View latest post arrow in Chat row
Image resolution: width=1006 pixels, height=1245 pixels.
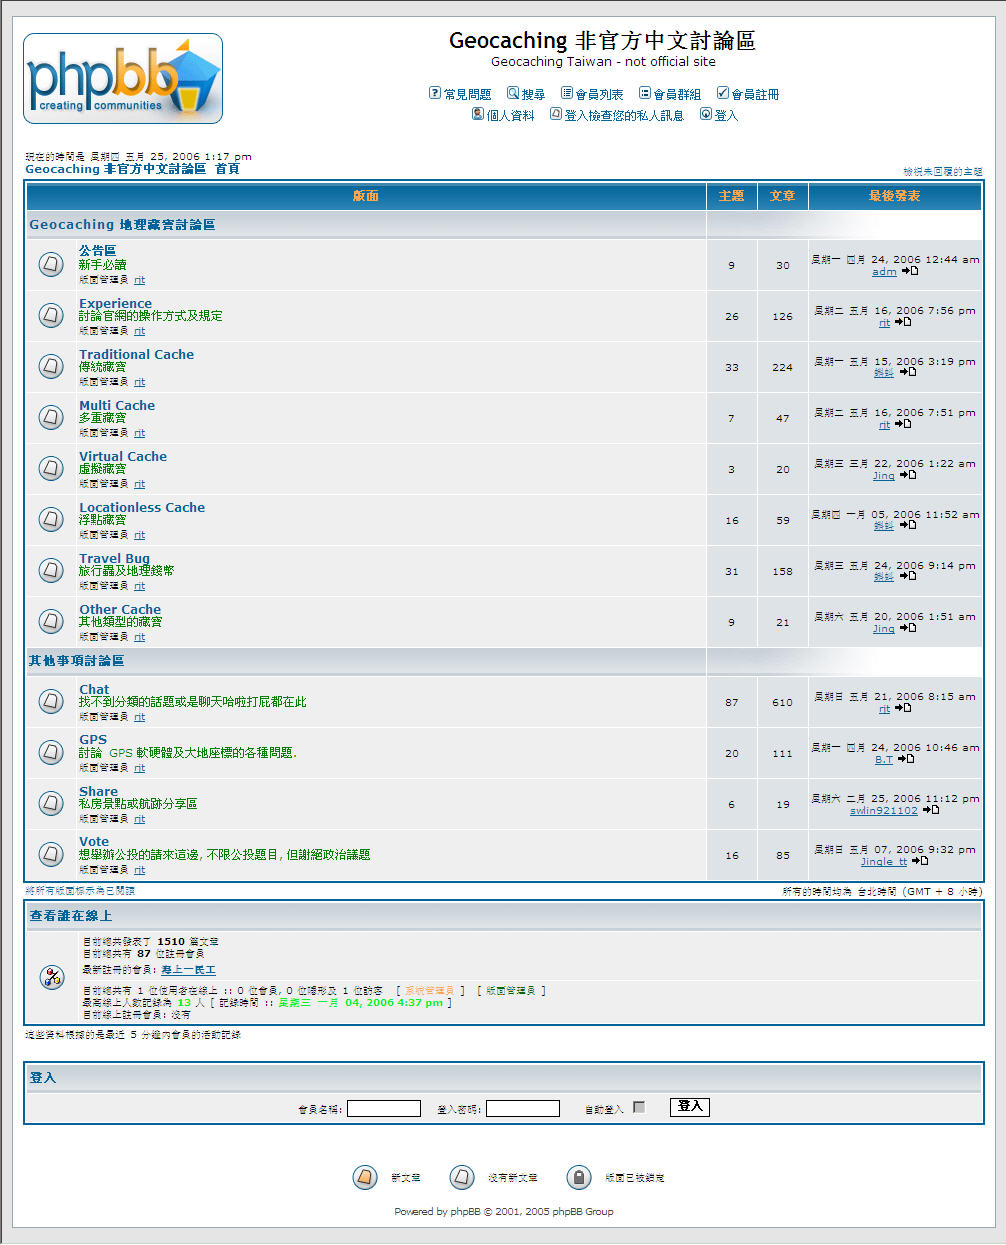903,708
